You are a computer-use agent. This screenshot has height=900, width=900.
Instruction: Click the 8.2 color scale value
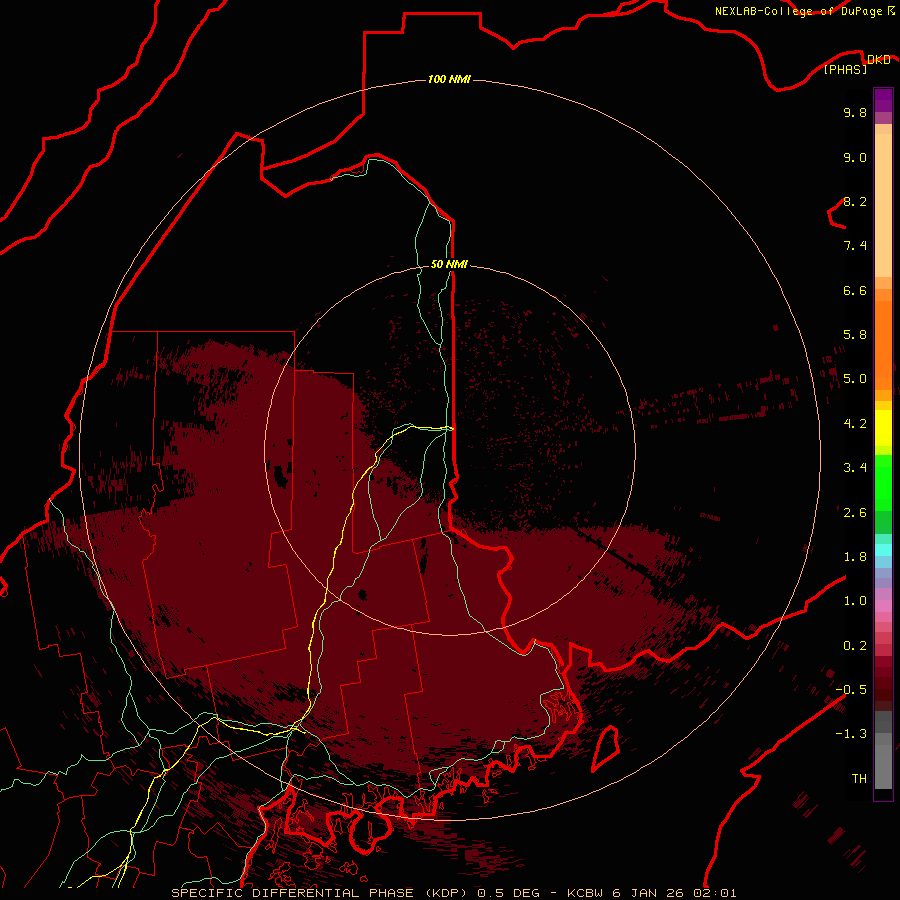(855, 201)
